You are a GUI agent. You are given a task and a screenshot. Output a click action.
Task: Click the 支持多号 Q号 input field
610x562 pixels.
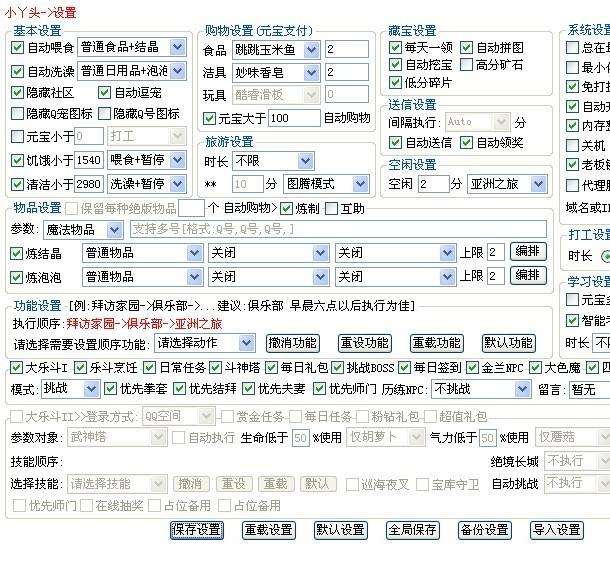338,229
